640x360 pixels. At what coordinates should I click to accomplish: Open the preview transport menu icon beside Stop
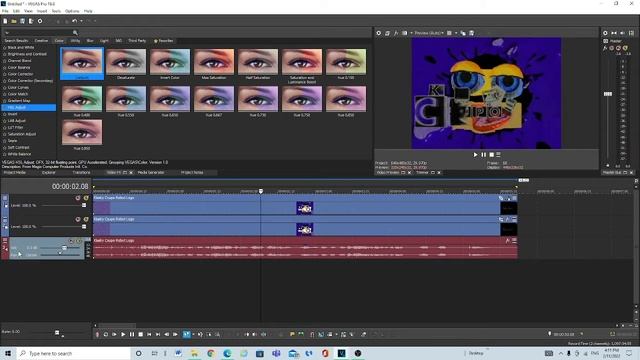click(x=498, y=155)
